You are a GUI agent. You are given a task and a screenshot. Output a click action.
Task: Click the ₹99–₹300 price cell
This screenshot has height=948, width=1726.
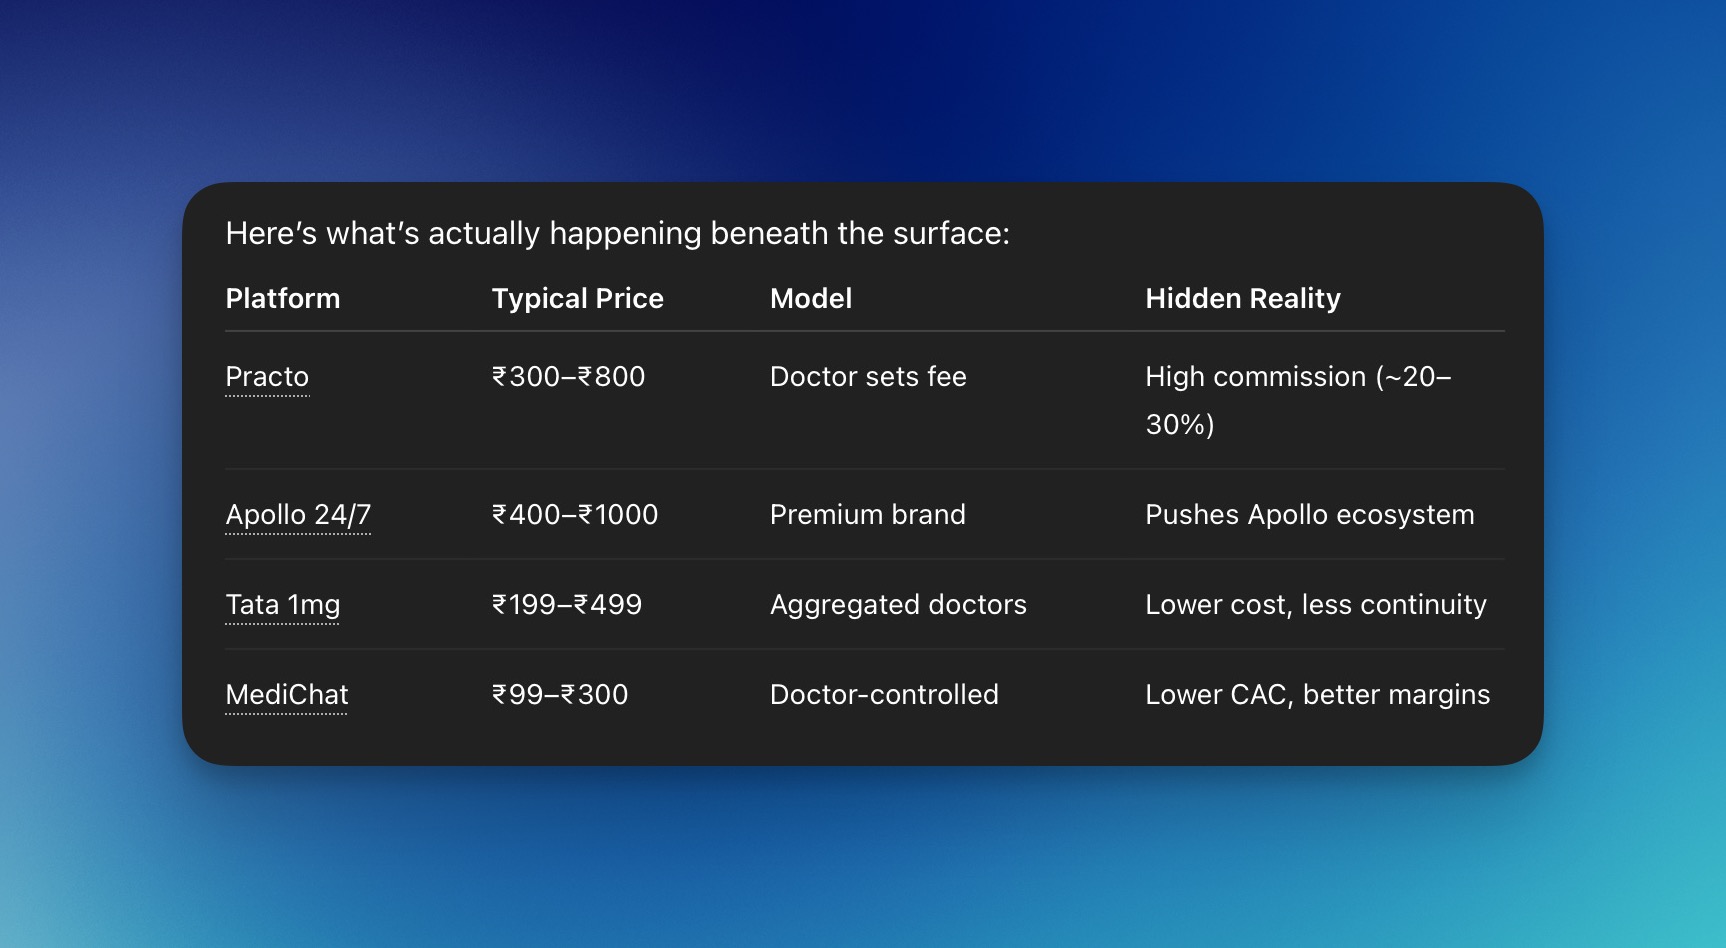coord(559,695)
